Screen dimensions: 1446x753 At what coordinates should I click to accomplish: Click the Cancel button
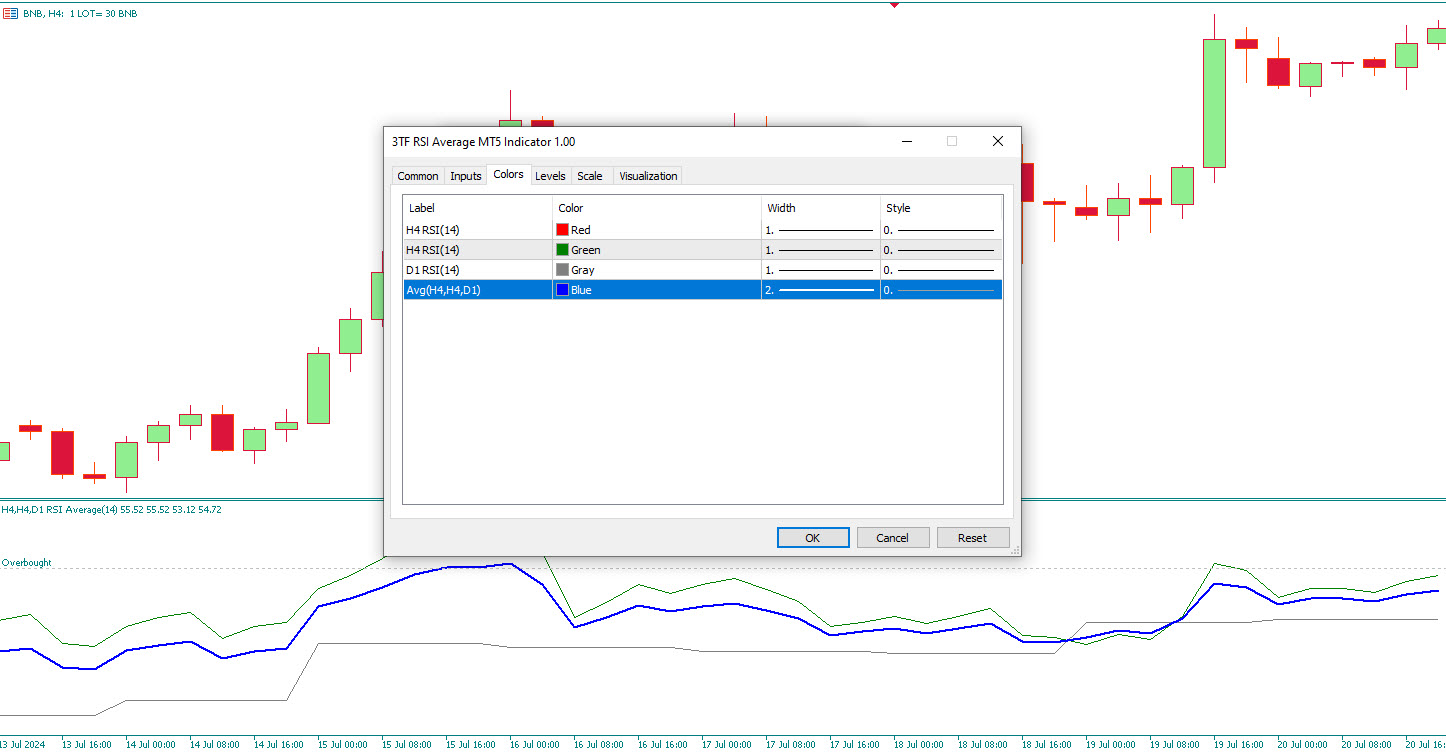tap(893, 537)
